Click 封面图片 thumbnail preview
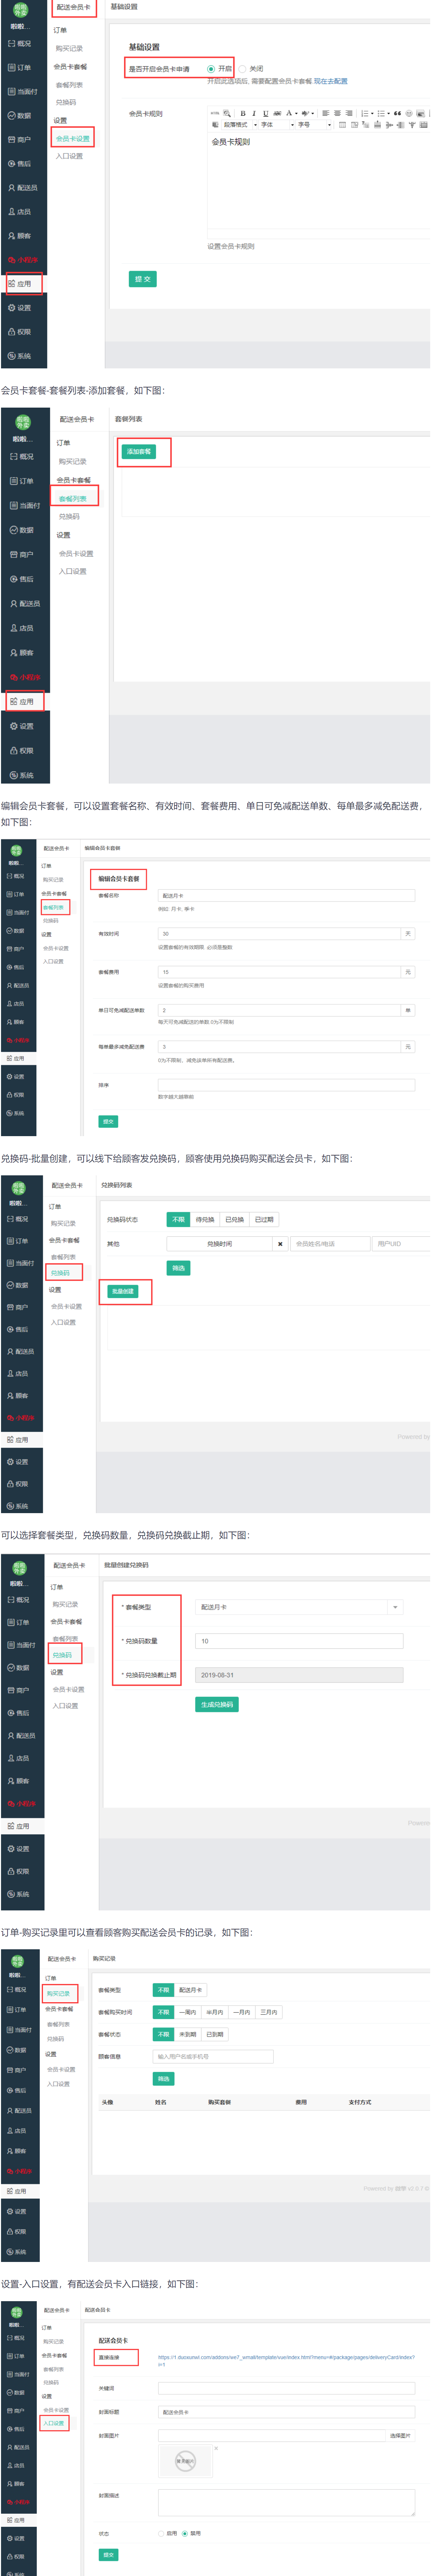 [x=186, y=2463]
